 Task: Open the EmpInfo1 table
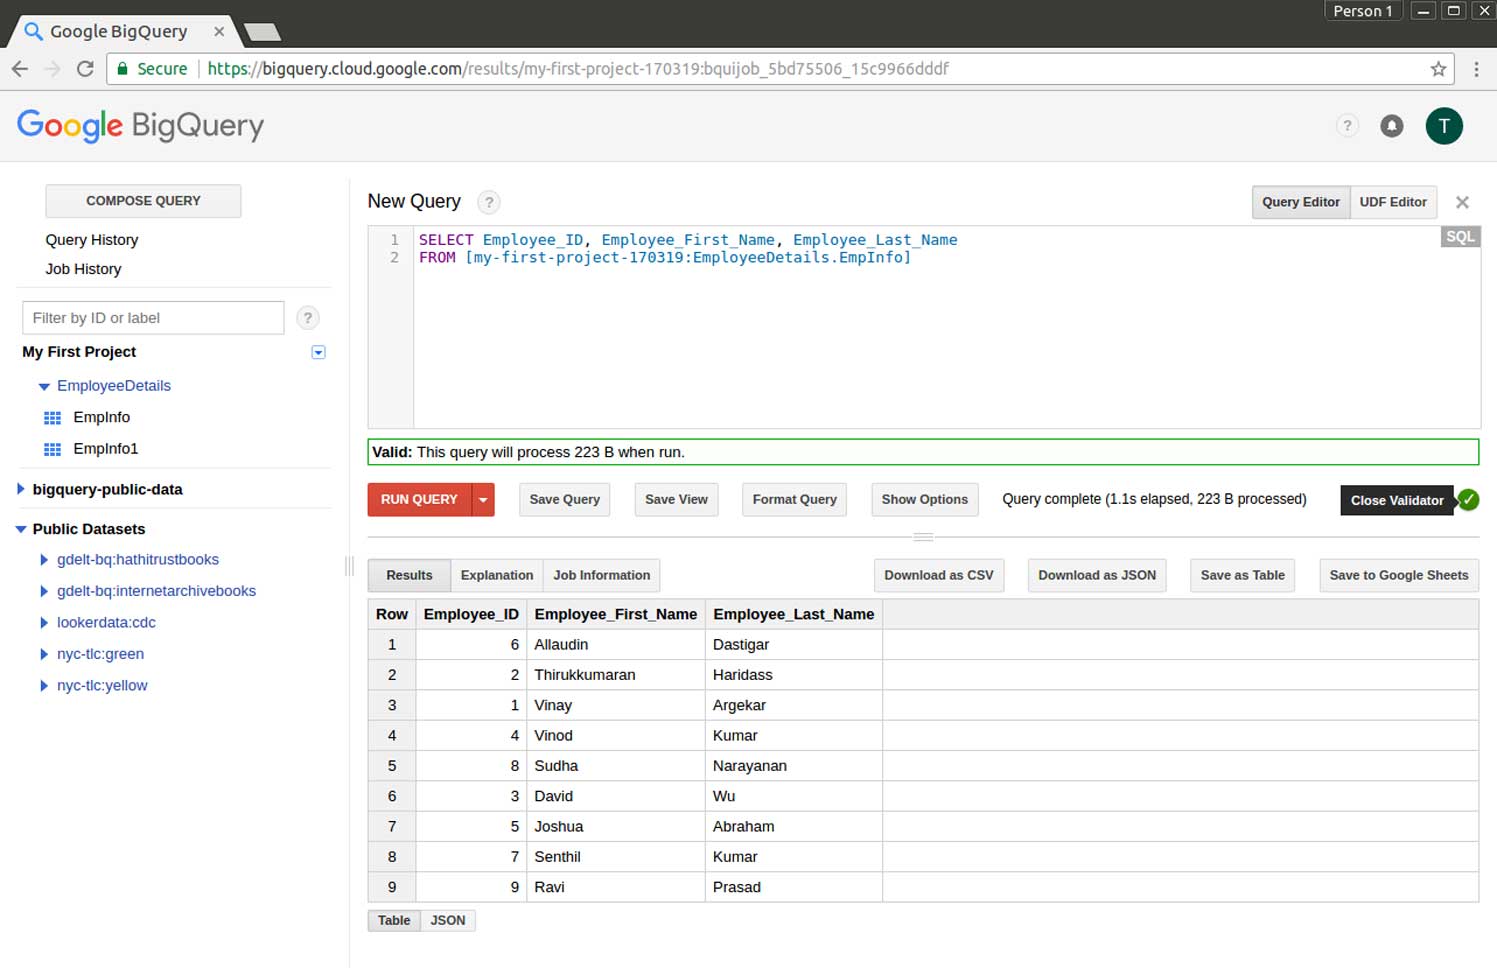[x=106, y=449]
